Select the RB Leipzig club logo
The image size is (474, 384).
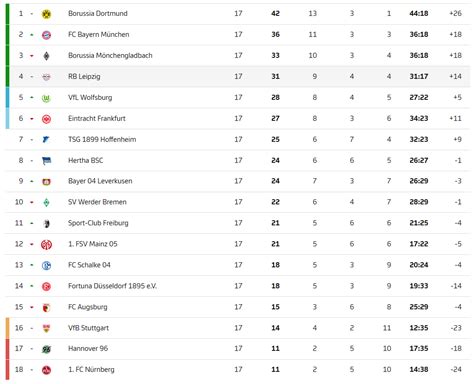[x=46, y=77]
